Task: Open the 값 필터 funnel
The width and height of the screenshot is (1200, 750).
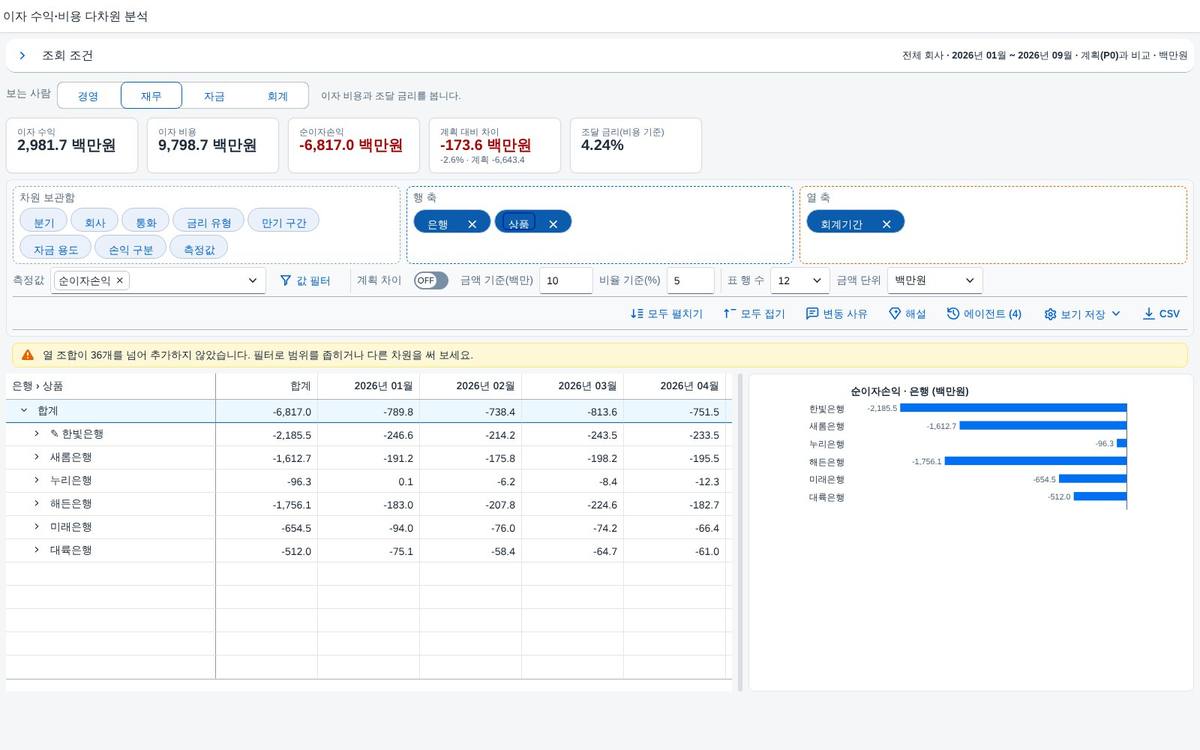Action: tap(305, 281)
